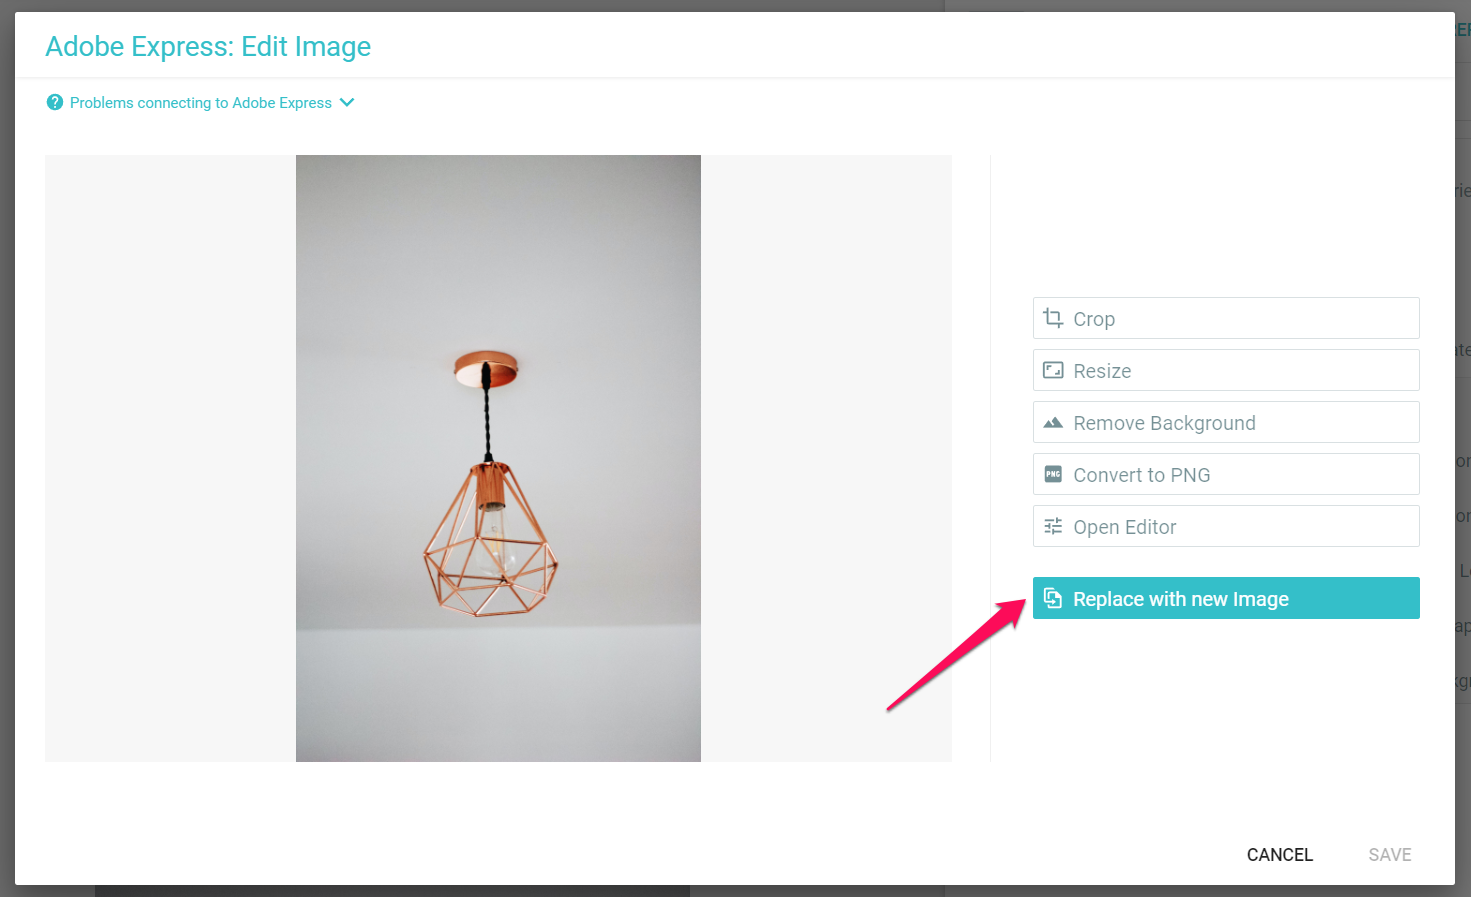Choose the Crop option
Image resolution: width=1471 pixels, height=897 pixels.
1225,318
